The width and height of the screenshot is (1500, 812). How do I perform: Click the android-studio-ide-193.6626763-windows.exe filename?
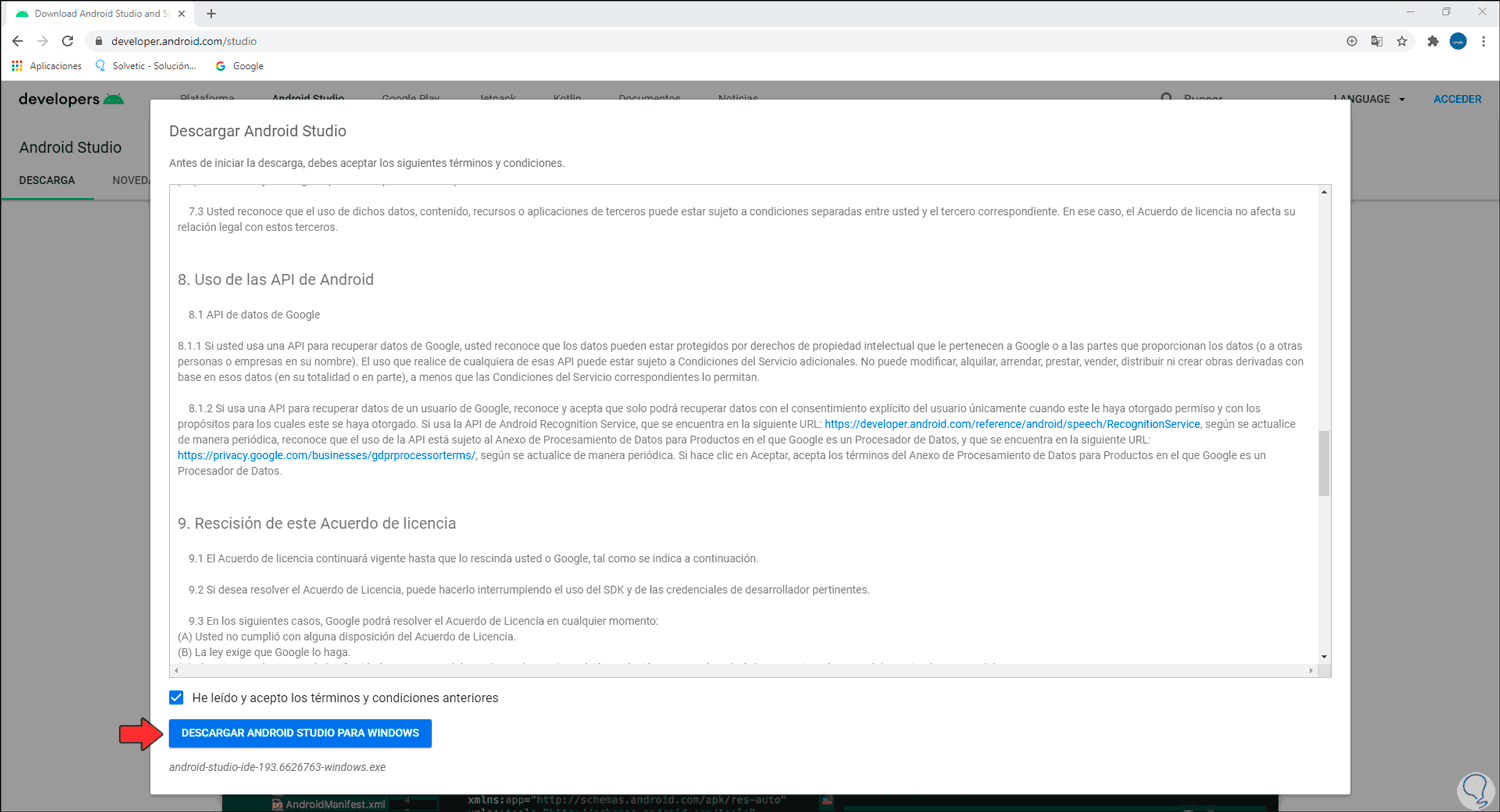(x=277, y=767)
